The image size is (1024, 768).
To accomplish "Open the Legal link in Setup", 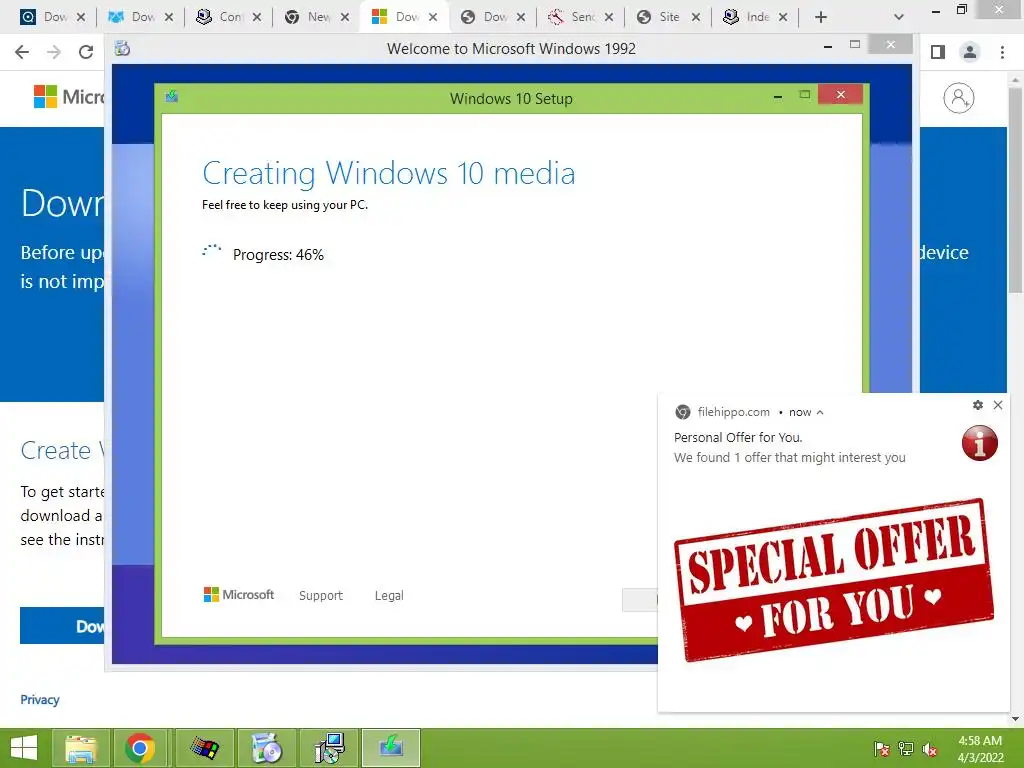I will pos(389,596).
